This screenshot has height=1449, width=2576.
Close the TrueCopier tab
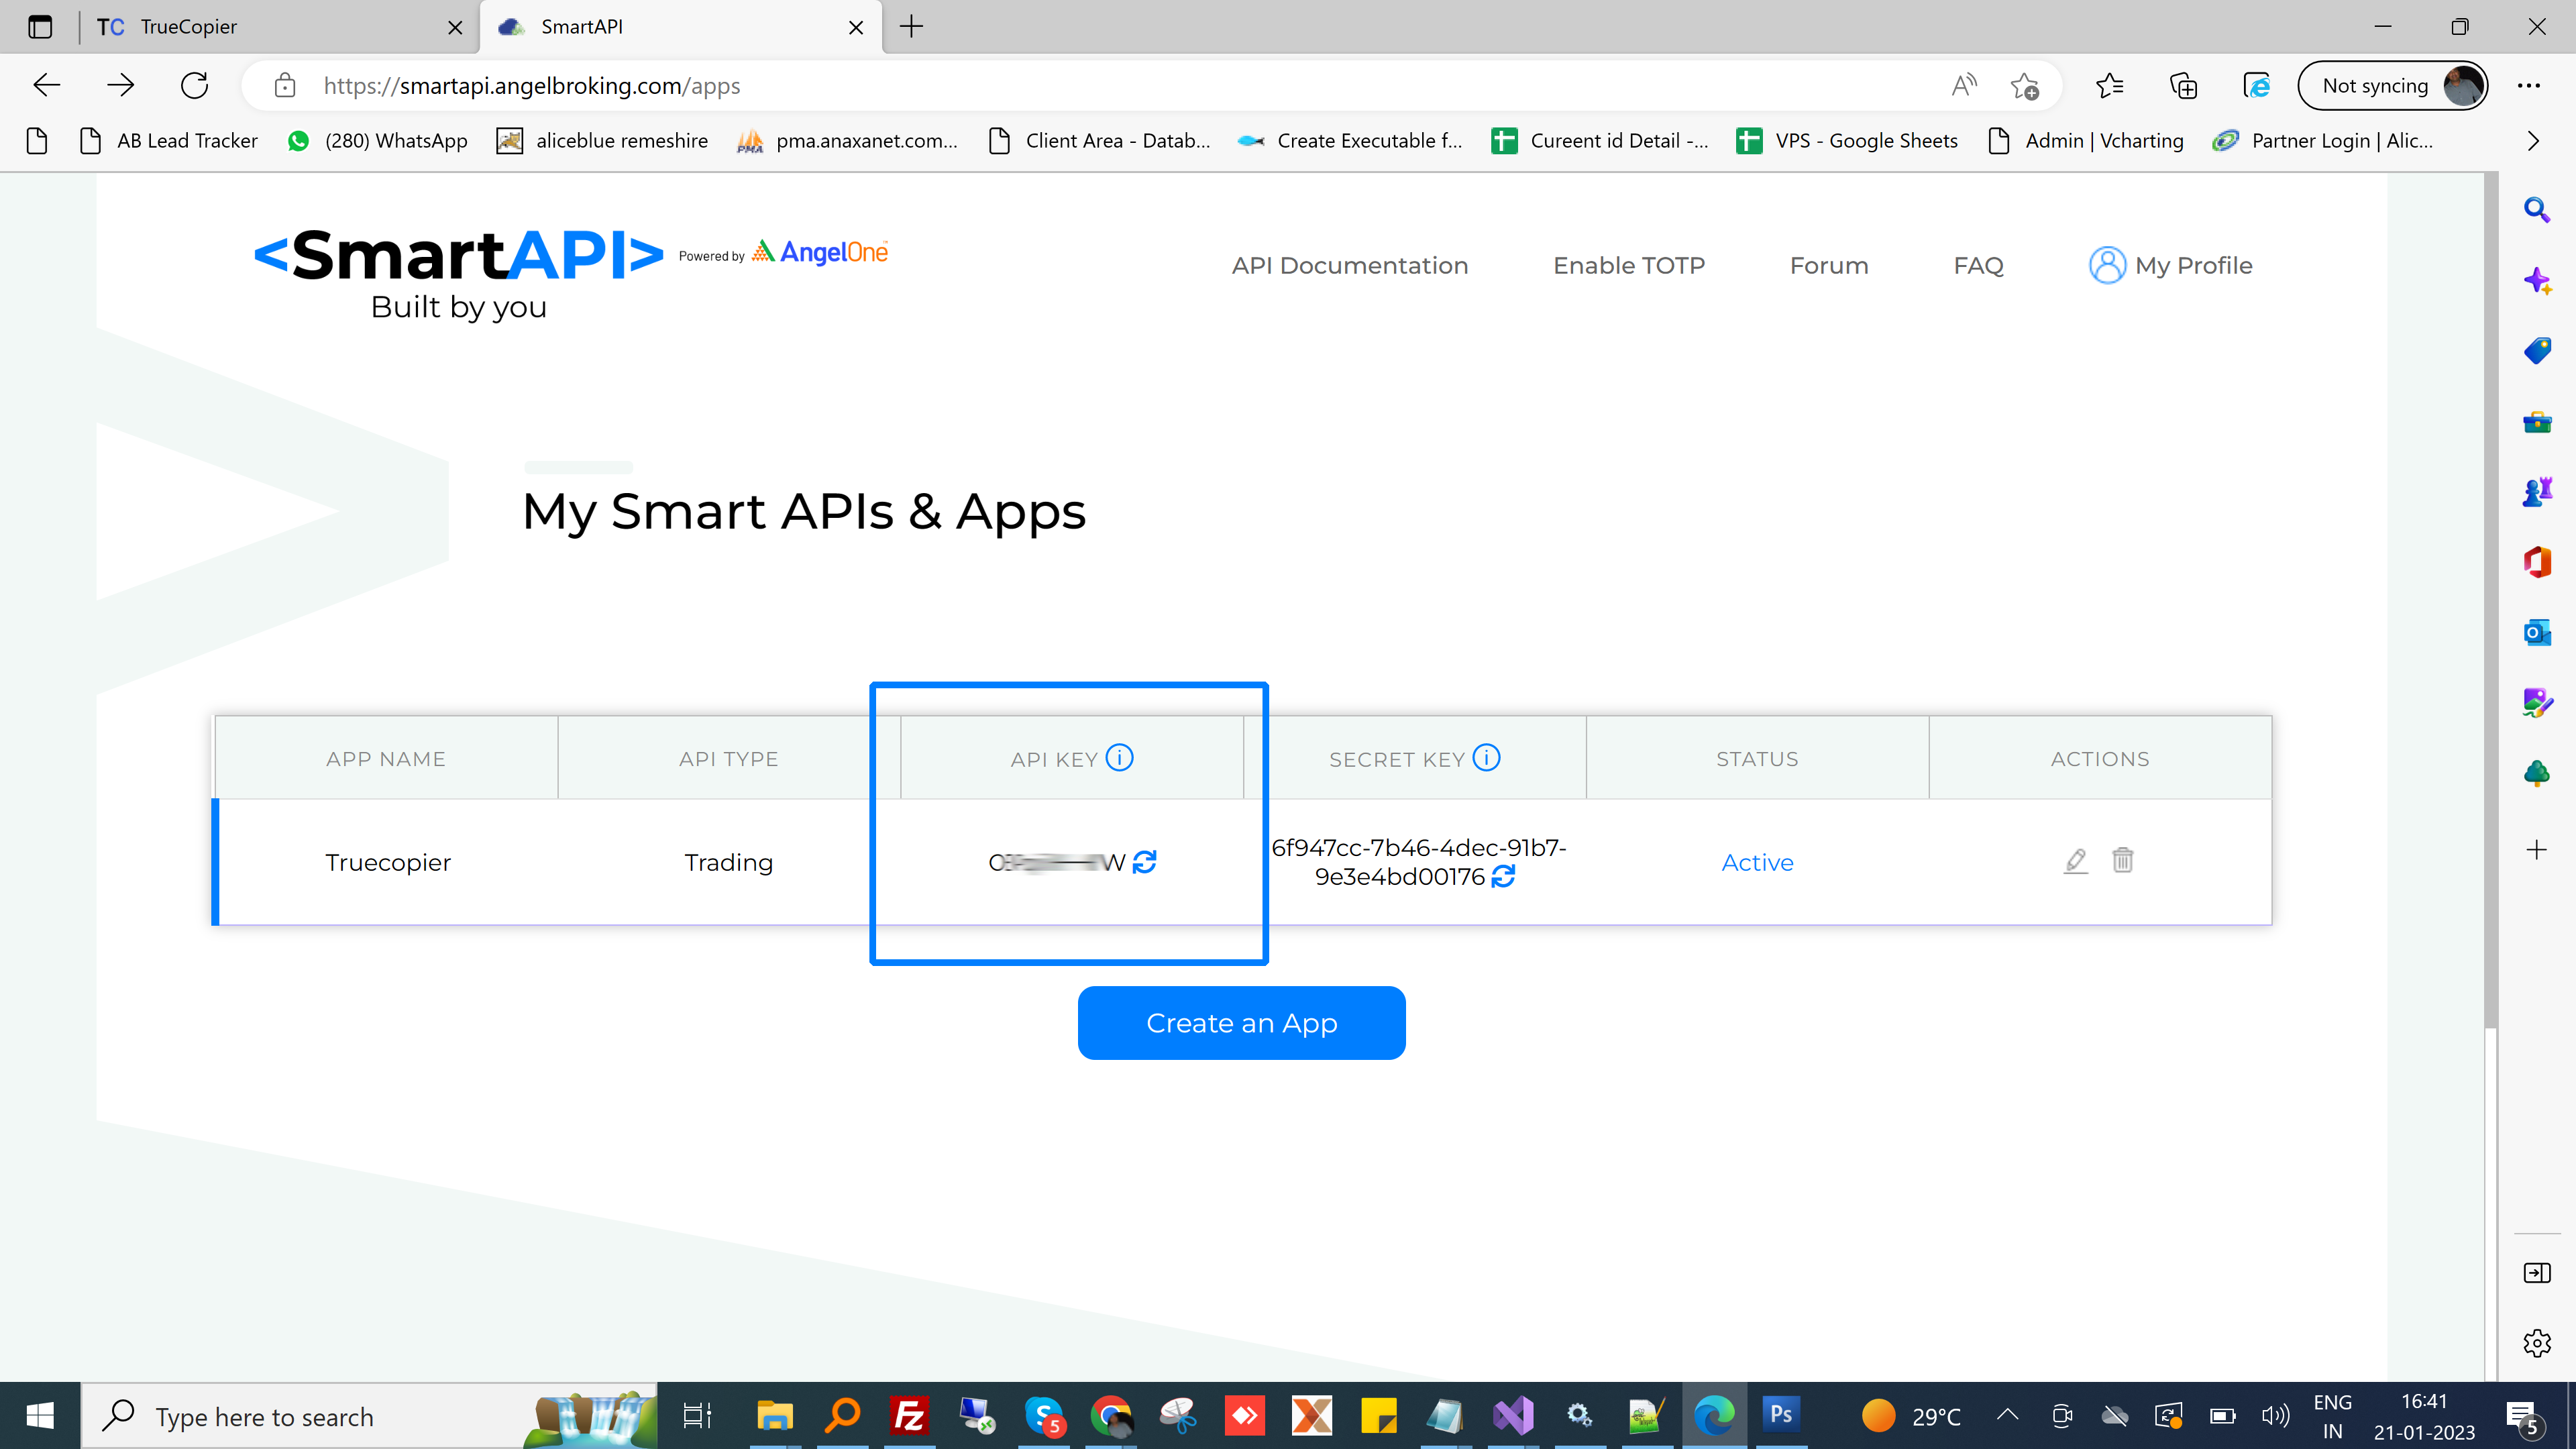[x=455, y=27]
